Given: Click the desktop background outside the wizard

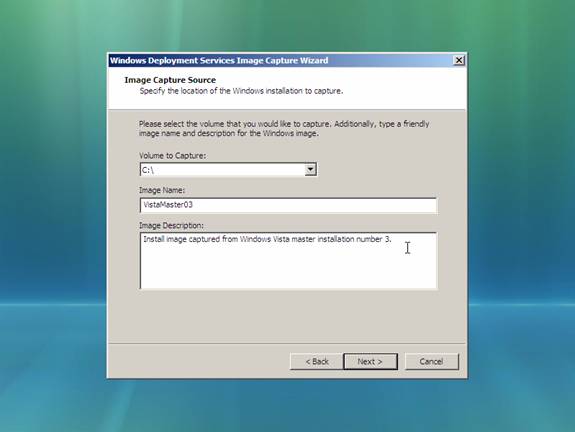Looking at the screenshot, I should click(x=51, y=220).
